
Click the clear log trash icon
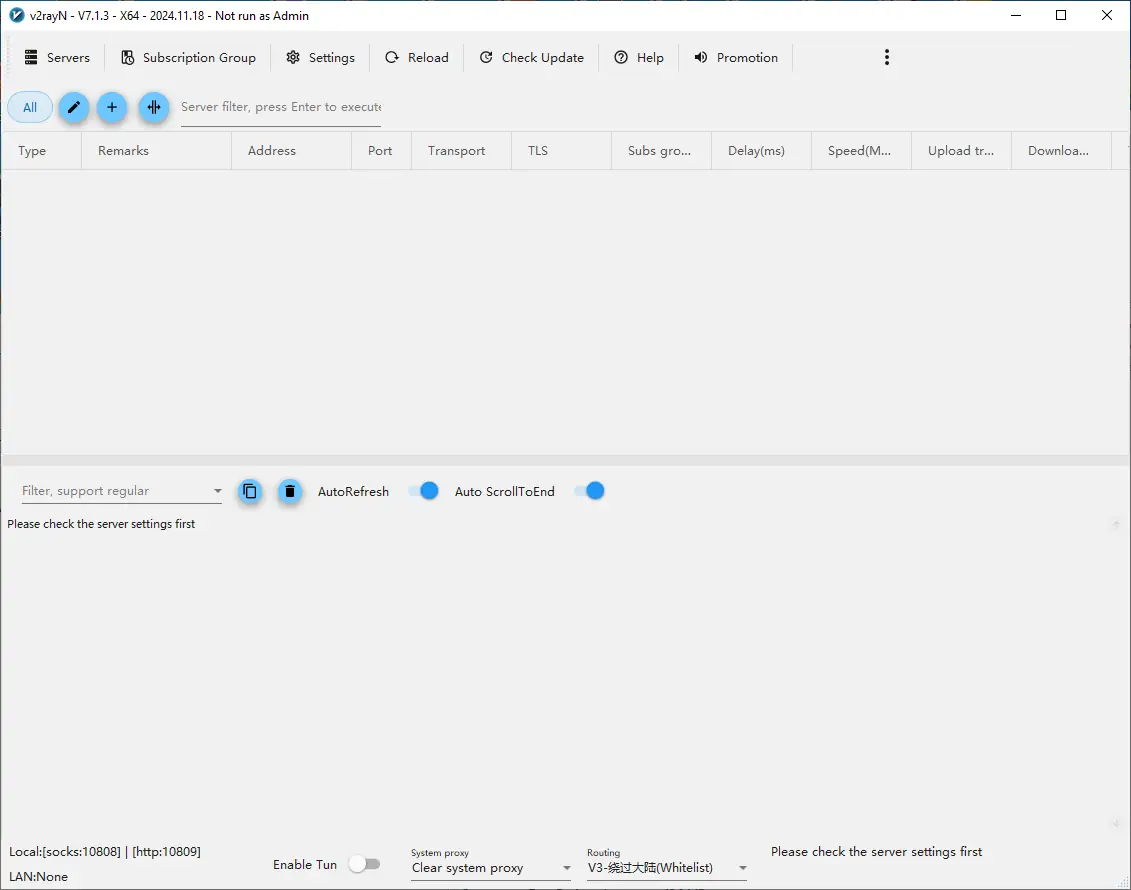(290, 492)
